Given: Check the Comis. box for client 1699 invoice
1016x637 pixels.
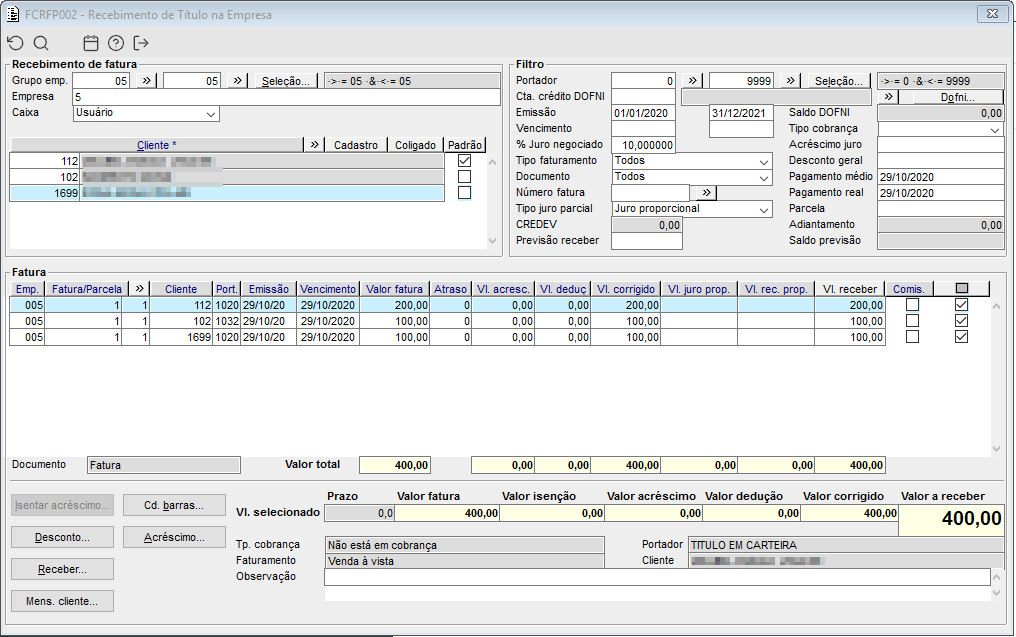Looking at the screenshot, I should click(912, 337).
